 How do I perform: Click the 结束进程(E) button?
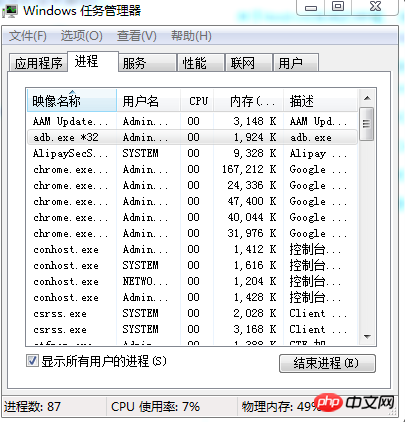(x=327, y=363)
